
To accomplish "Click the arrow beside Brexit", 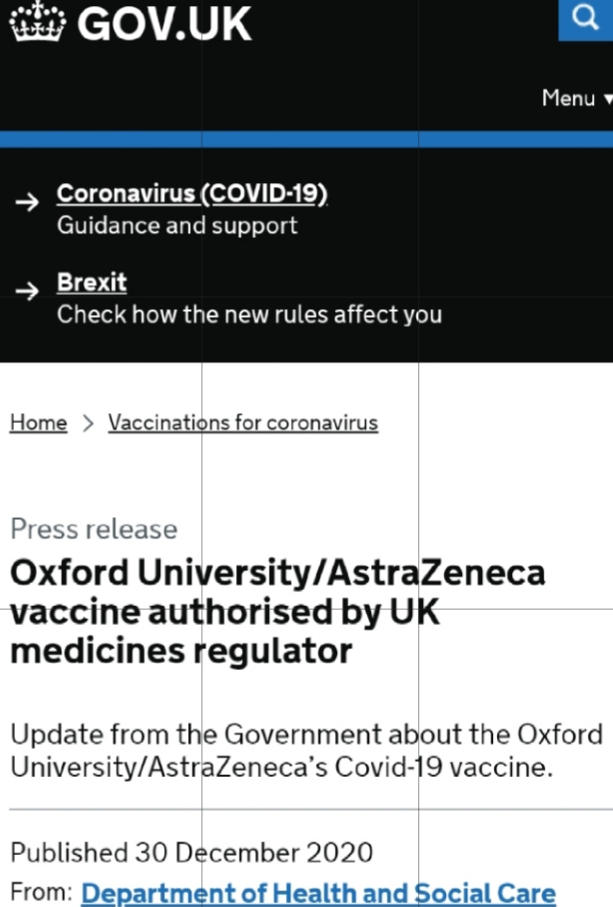I will [29, 291].
